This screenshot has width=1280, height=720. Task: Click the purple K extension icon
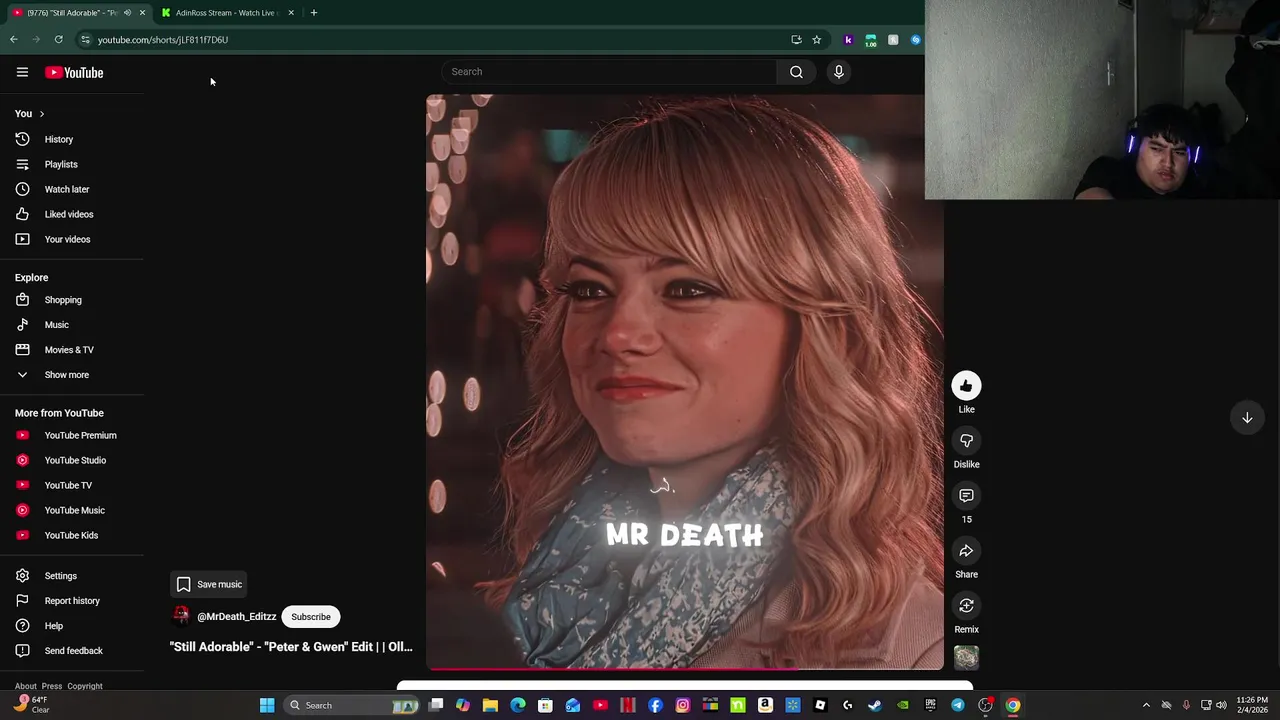tap(848, 40)
